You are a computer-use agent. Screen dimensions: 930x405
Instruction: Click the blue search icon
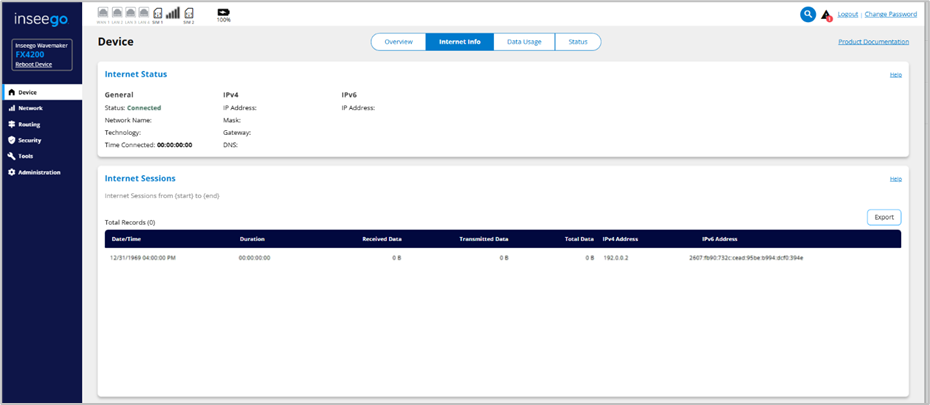pos(808,14)
